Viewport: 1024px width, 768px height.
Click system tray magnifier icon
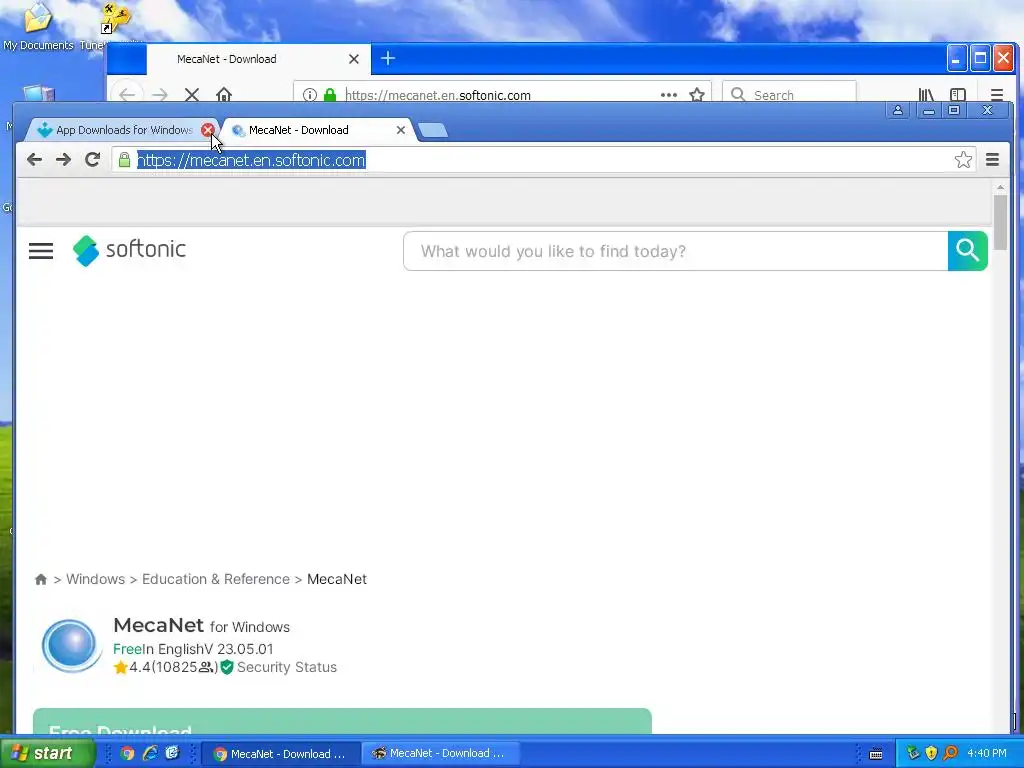[950, 753]
